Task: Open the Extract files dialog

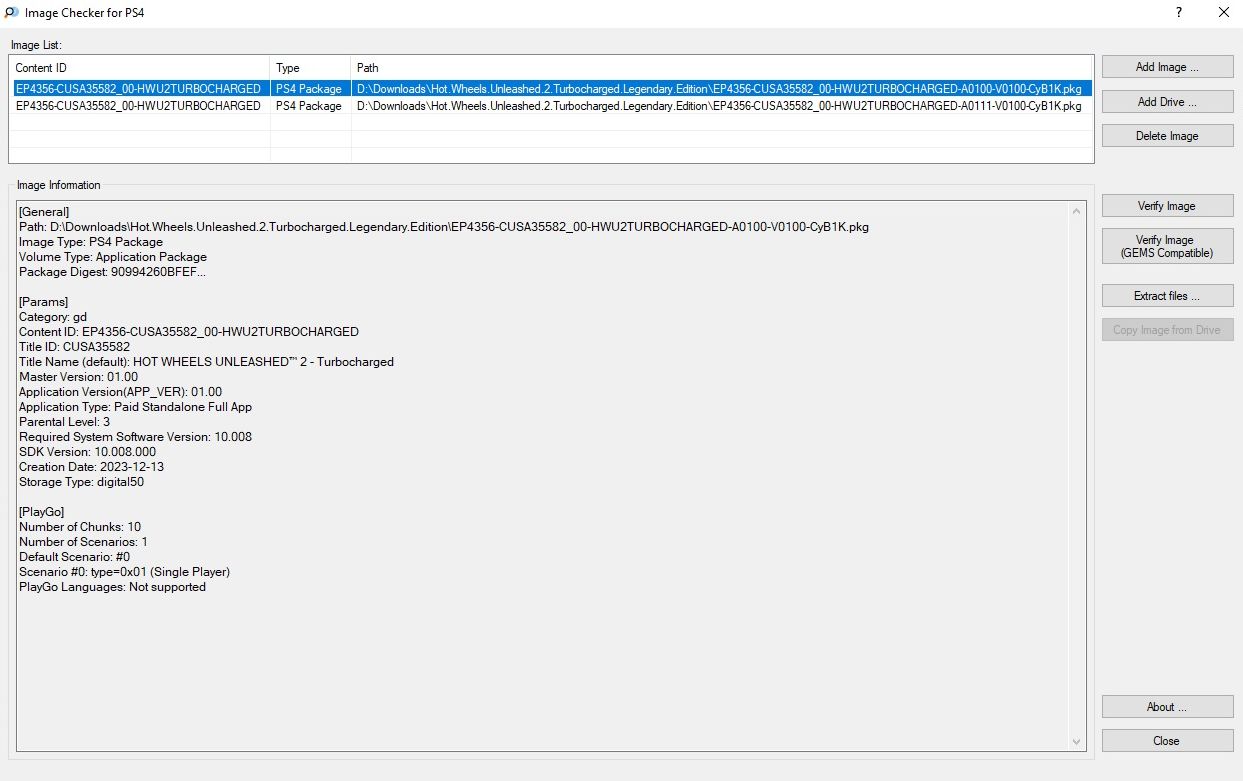Action: tap(1167, 296)
